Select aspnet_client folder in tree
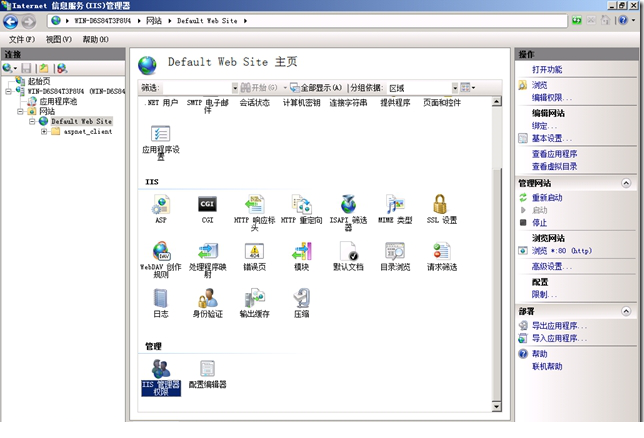The height and width of the screenshot is (438, 644). [88, 131]
